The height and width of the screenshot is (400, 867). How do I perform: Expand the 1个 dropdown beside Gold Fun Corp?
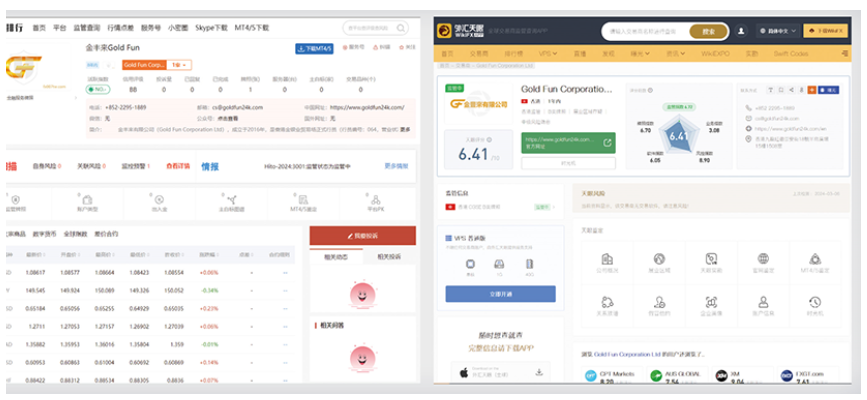click(x=180, y=65)
